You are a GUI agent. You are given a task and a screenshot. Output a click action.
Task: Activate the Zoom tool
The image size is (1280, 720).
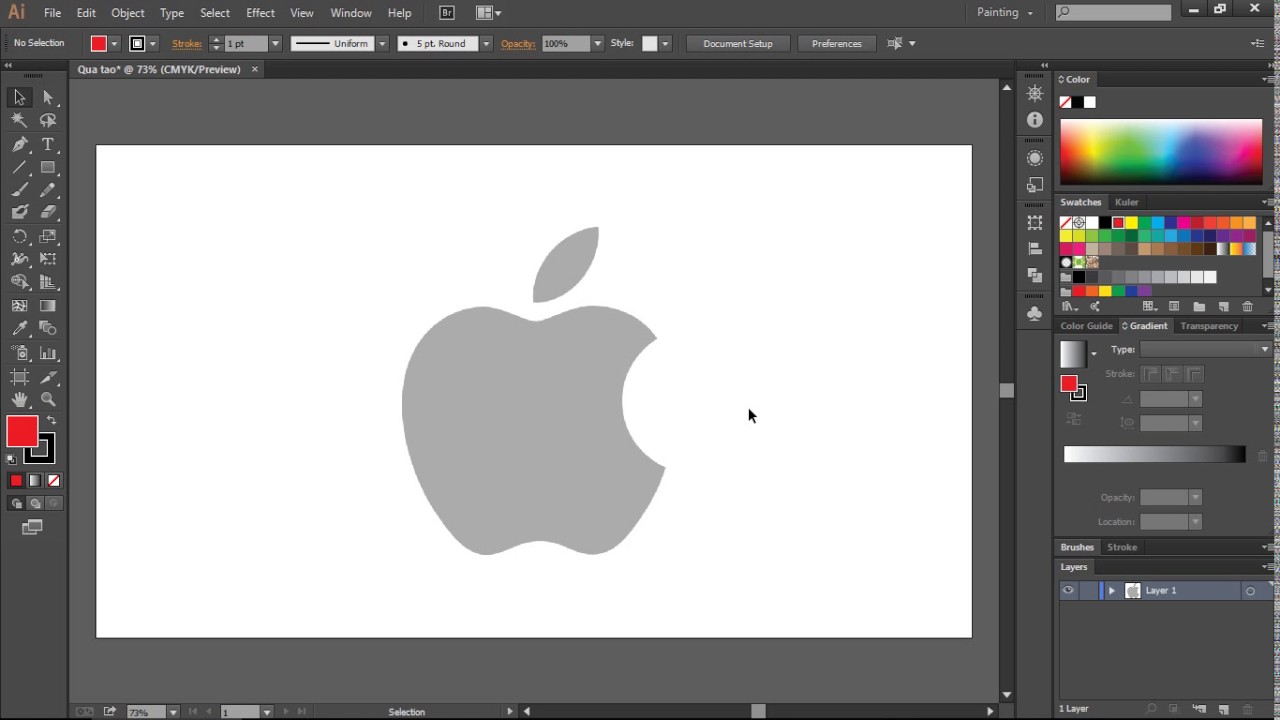point(47,400)
